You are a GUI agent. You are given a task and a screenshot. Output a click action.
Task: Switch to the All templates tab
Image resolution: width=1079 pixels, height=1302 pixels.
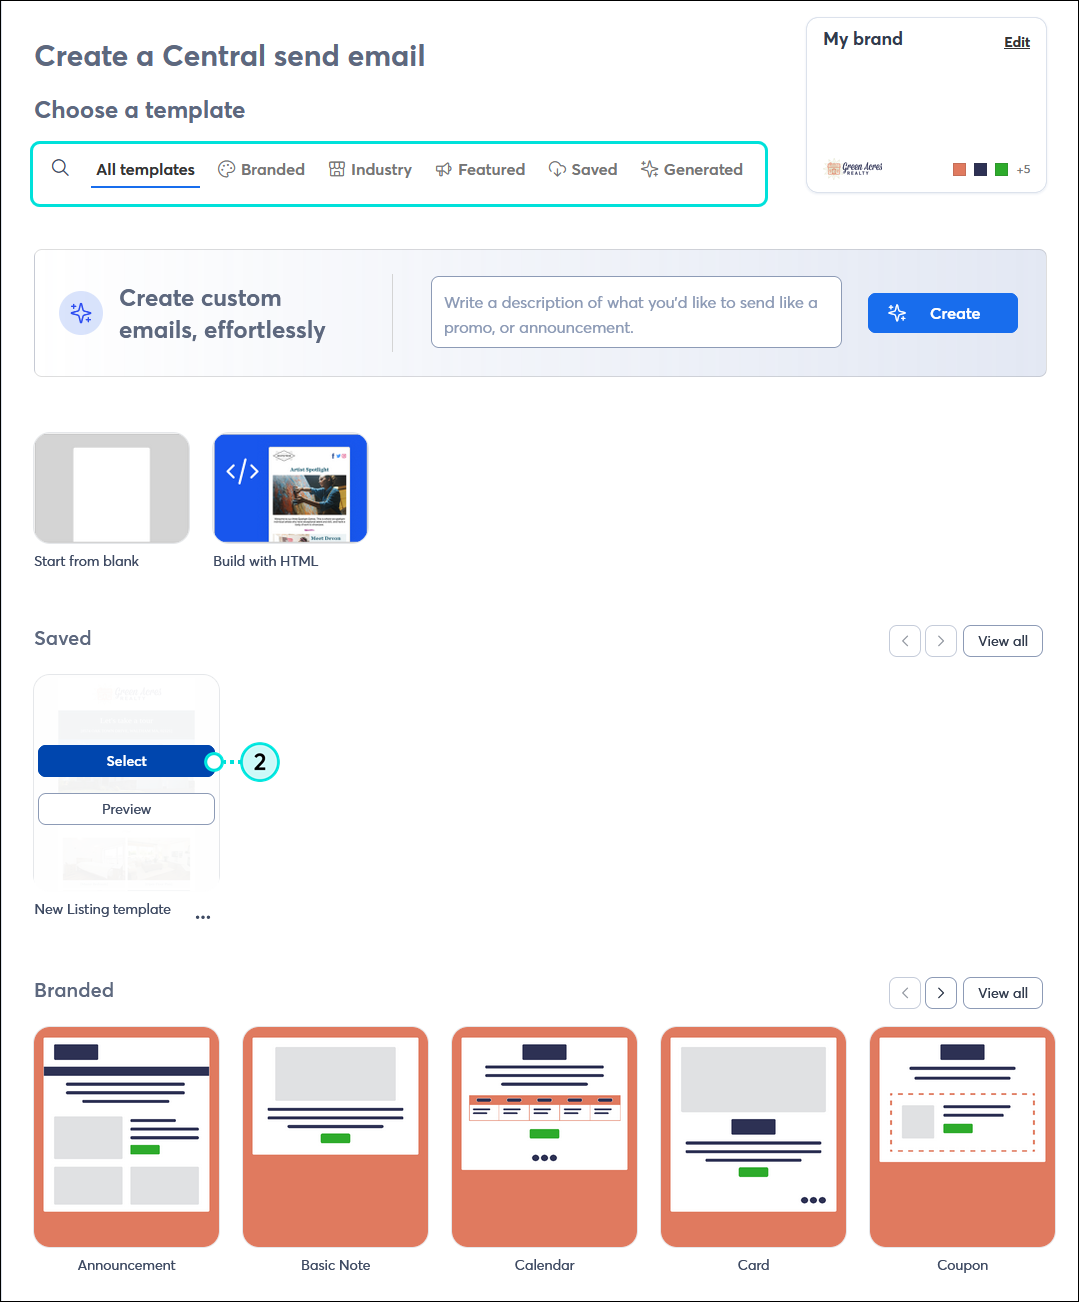(x=144, y=169)
